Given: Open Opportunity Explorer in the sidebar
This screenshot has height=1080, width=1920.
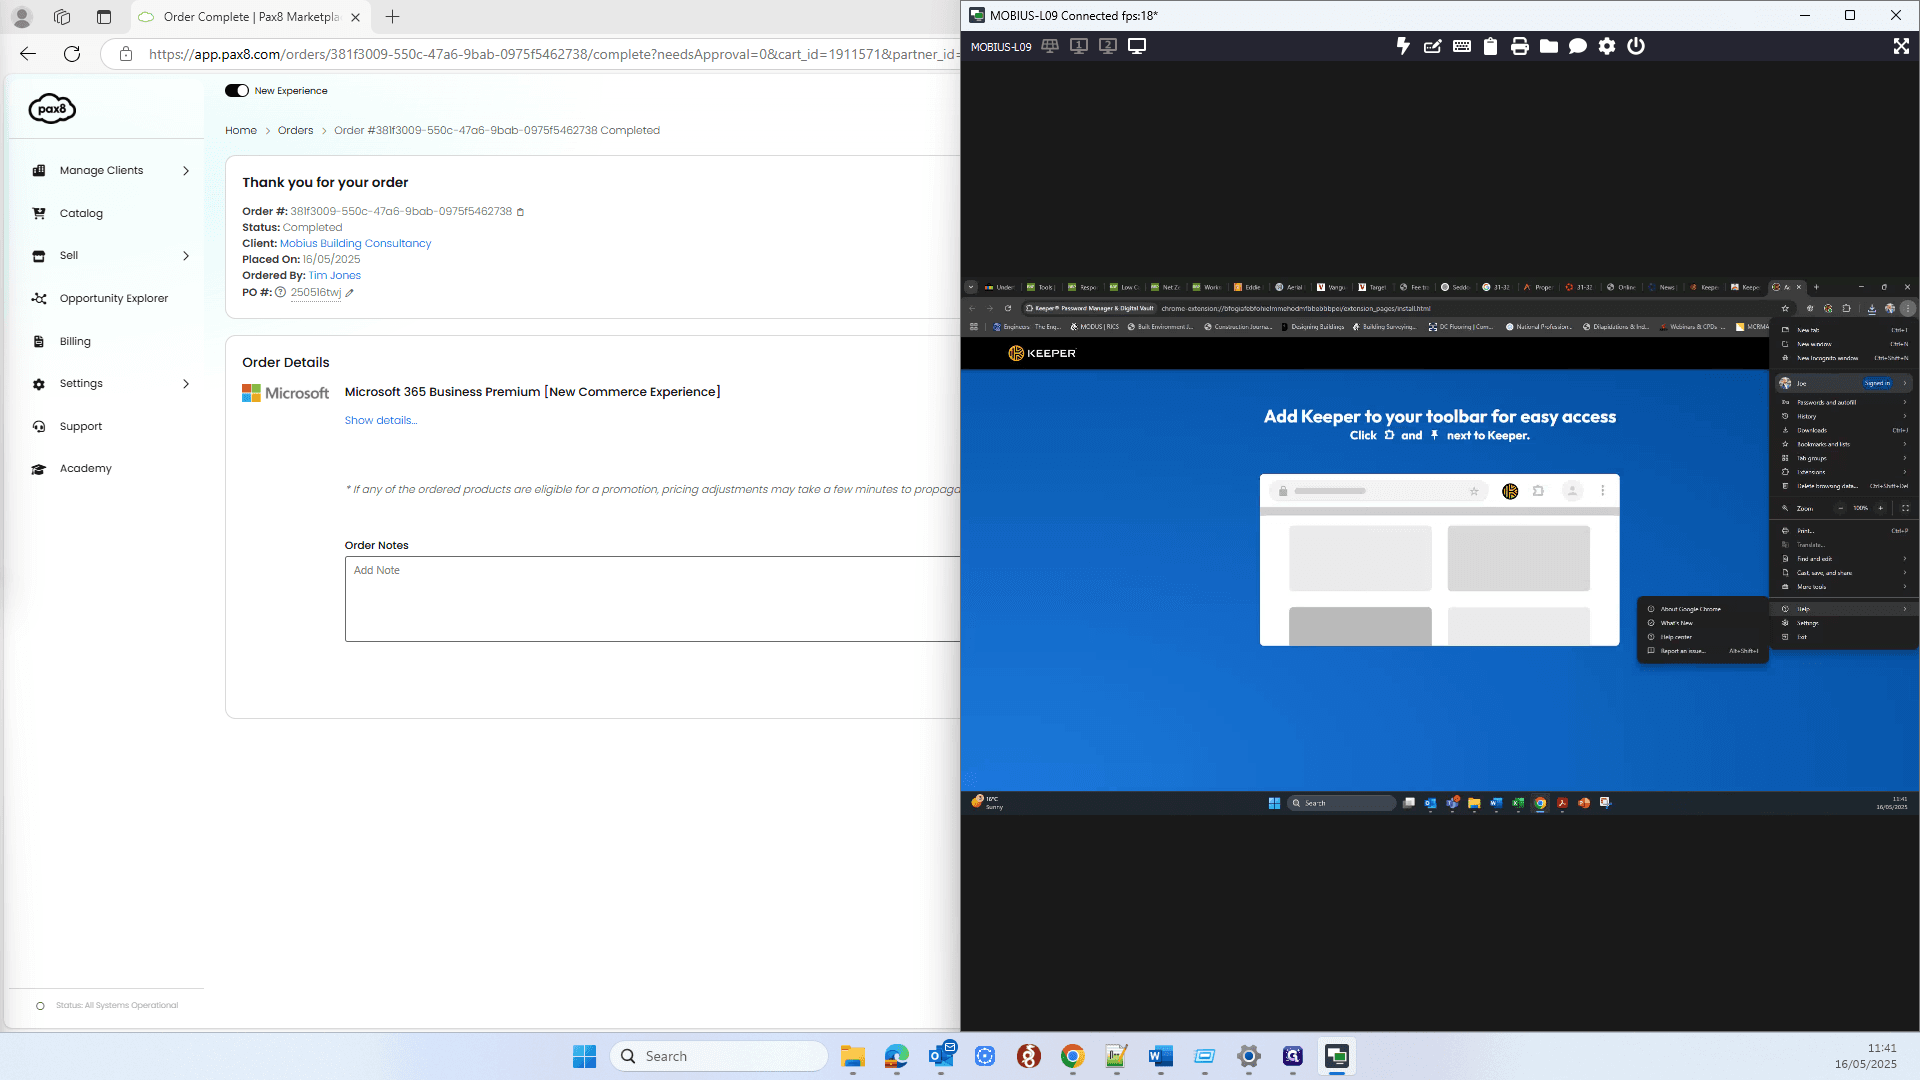Looking at the screenshot, I should [113, 298].
